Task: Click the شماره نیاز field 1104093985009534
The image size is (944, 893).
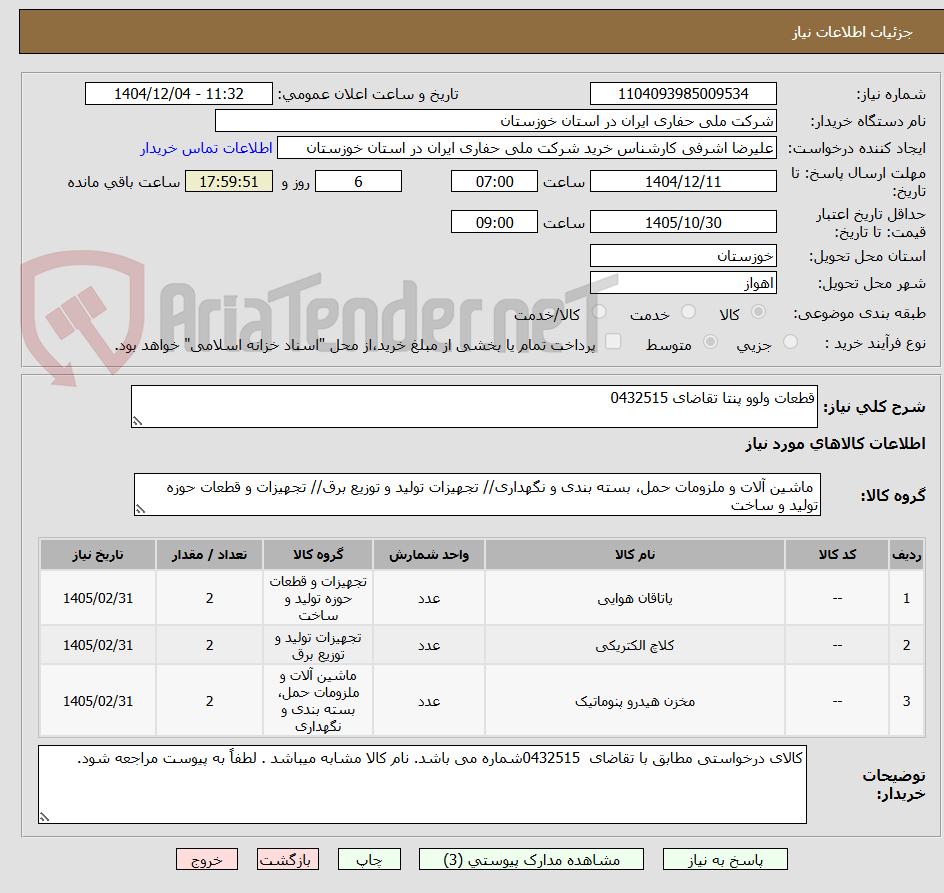Action: (x=683, y=94)
